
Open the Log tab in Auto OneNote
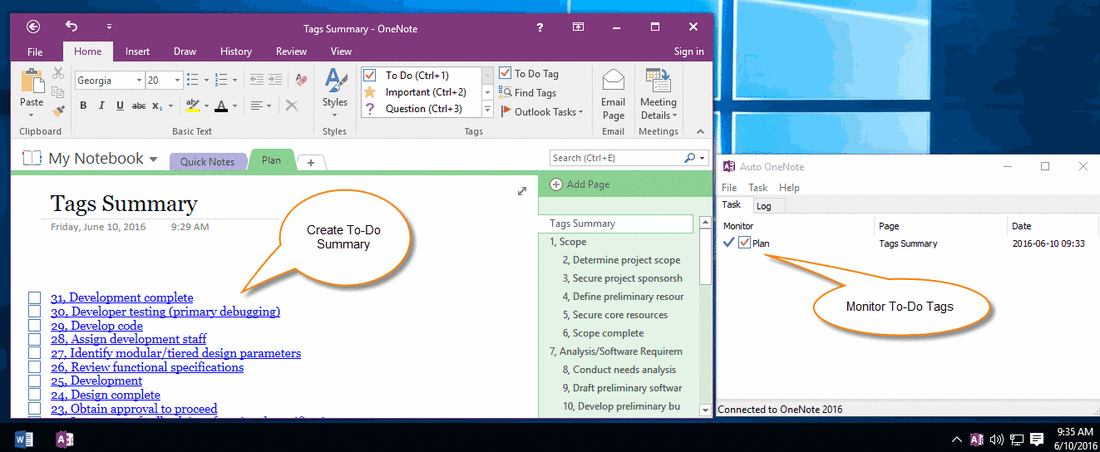[x=763, y=206]
